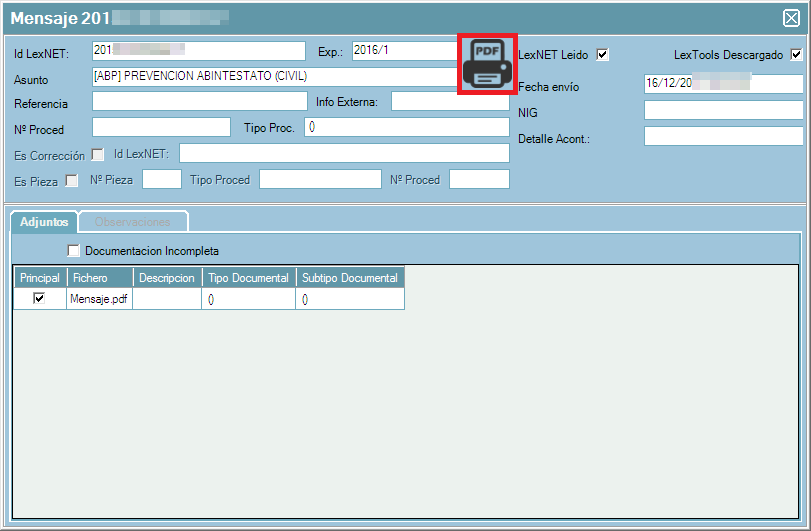Click the Detalle Acont. field
This screenshot has height=531, width=811.
coord(723,136)
